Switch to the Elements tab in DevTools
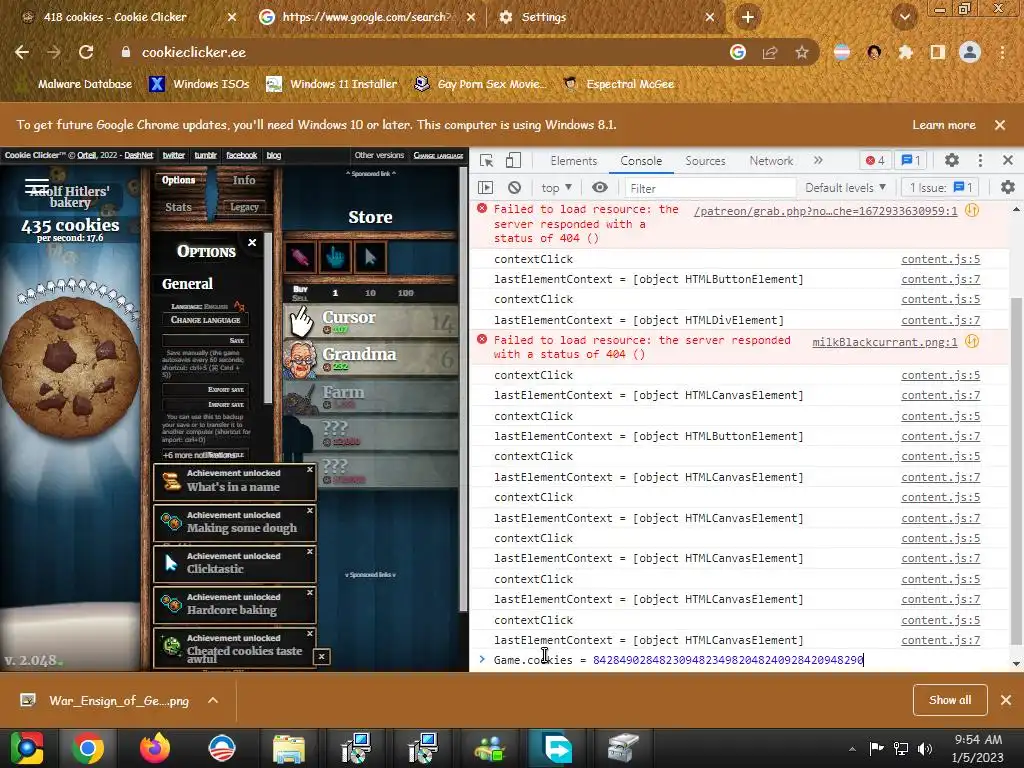 (573, 161)
